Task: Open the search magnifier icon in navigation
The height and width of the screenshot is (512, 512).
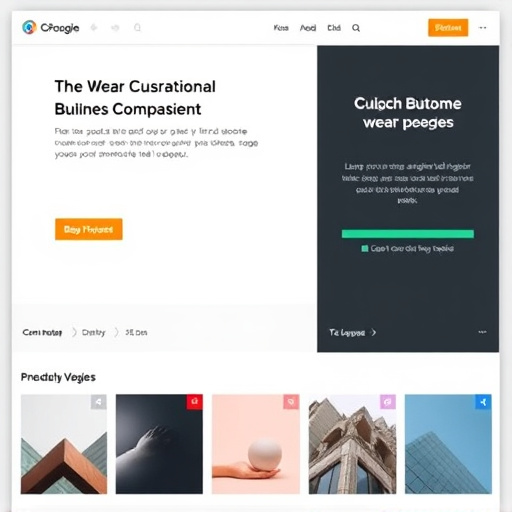Action: pyautogui.click(x=356, y=28)
